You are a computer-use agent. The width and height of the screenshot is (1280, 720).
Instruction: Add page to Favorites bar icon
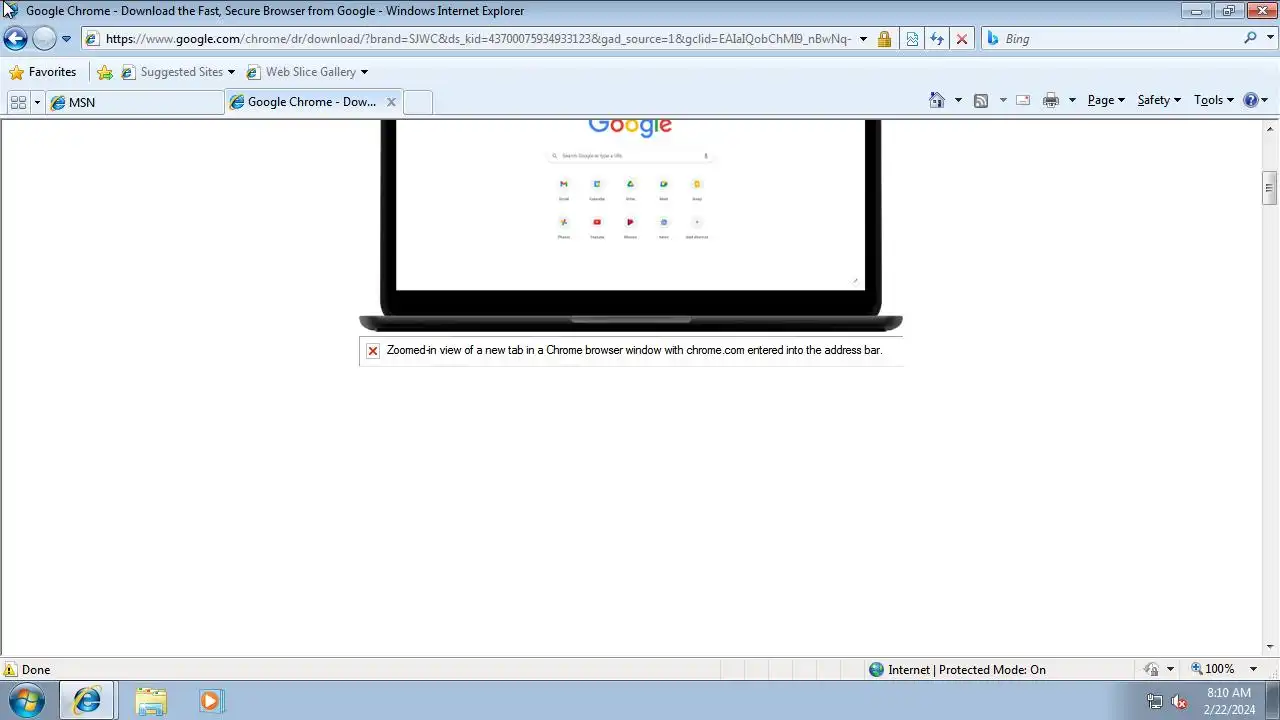tap(105, 72)
